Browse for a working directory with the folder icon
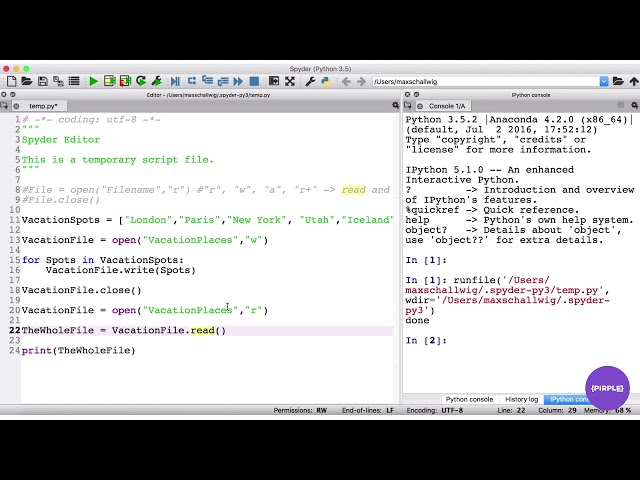640x480 pixels. pyautogui.click(x=618, y=81)
